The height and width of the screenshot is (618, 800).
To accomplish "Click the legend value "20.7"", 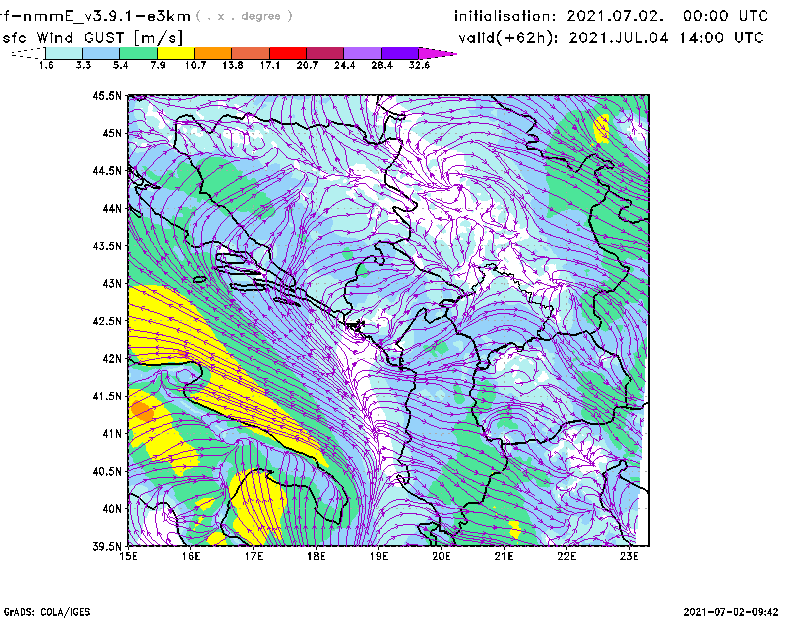I will click(x=307, y=65).
